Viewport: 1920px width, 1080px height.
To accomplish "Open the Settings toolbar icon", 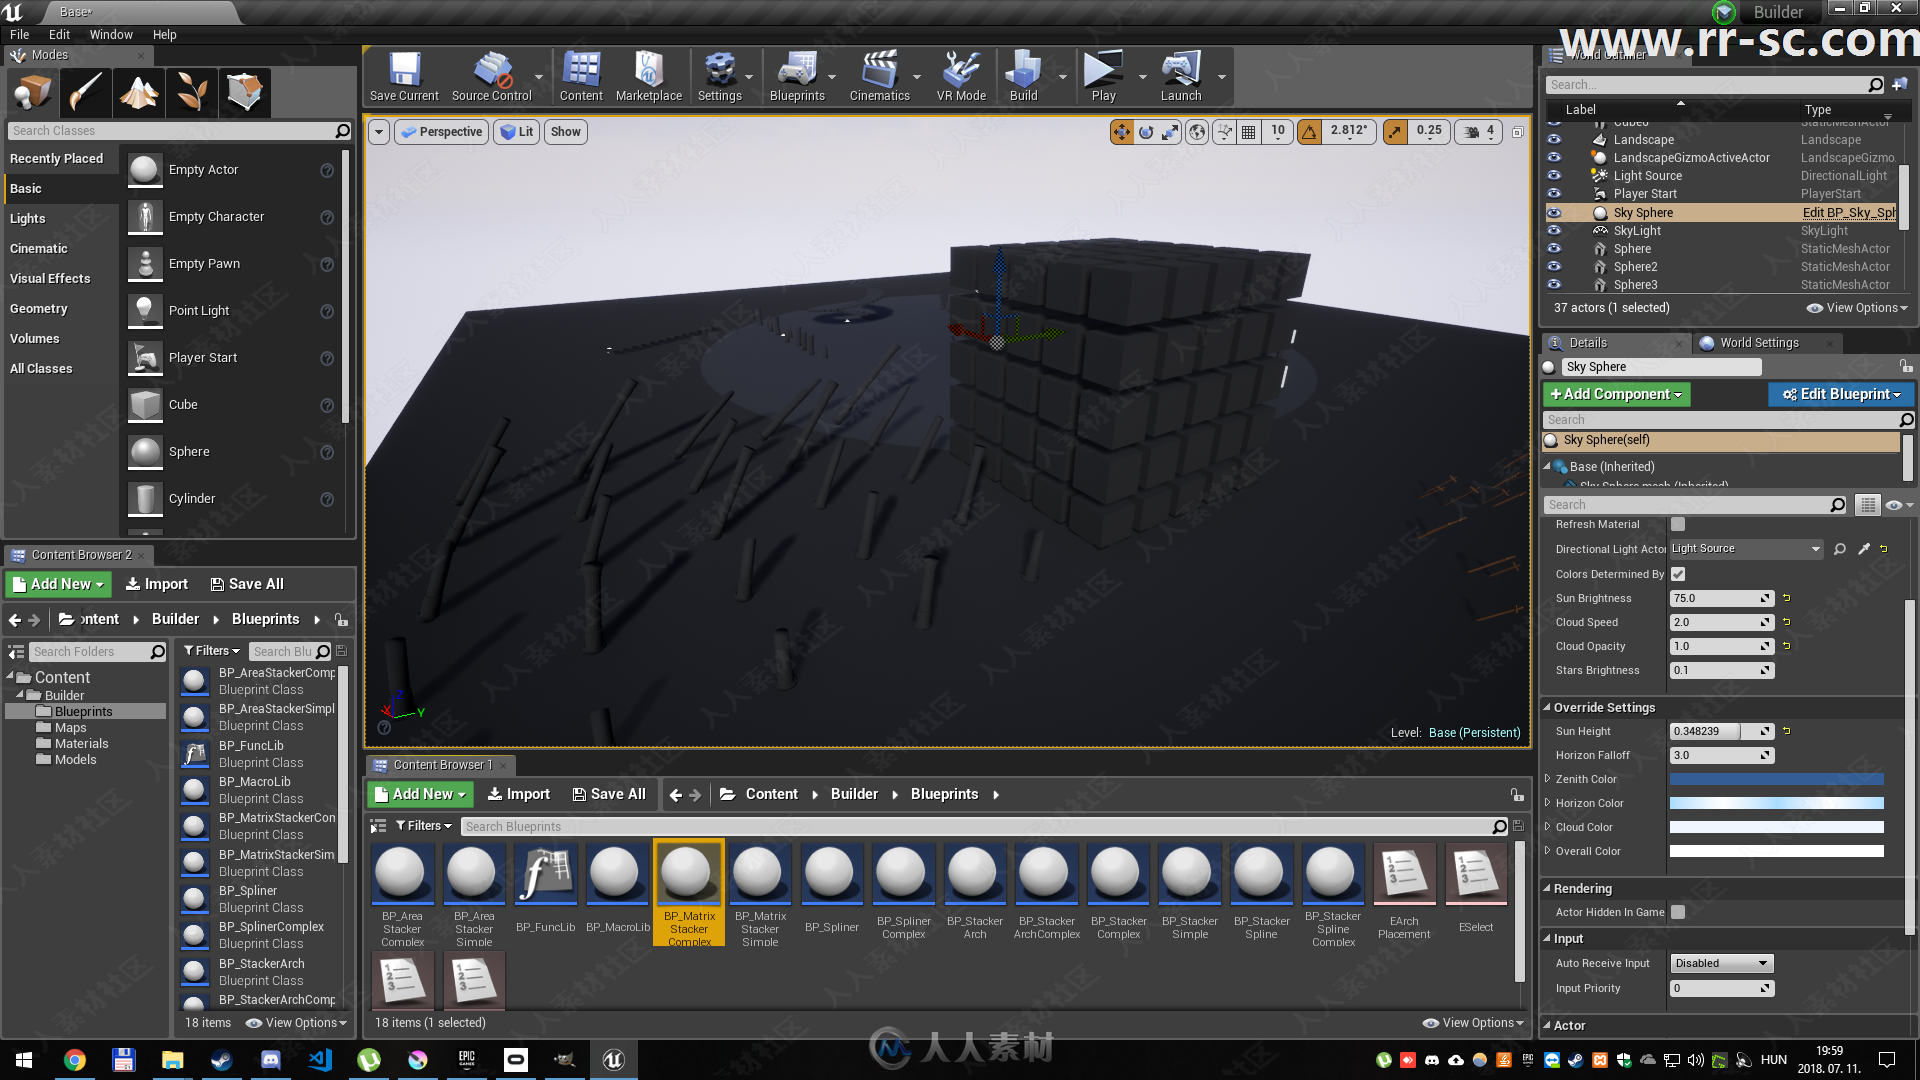I will click(720, 77).
